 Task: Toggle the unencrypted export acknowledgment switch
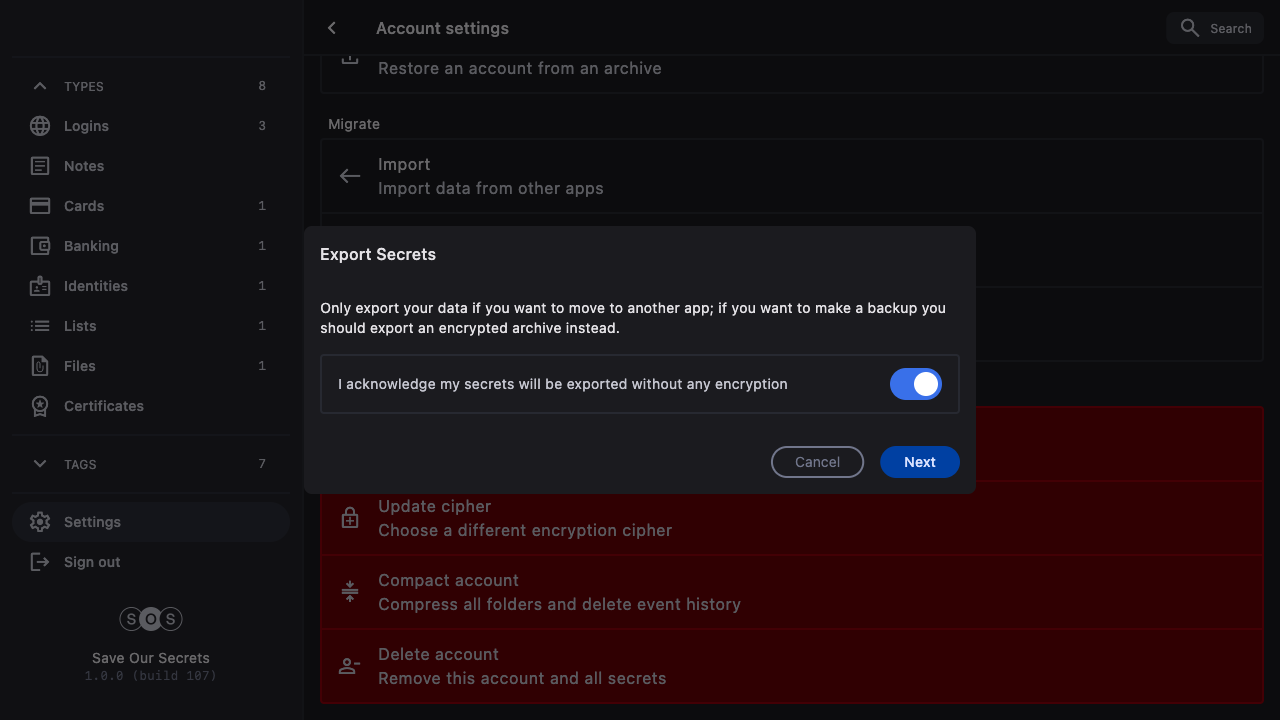coord(915,384)
